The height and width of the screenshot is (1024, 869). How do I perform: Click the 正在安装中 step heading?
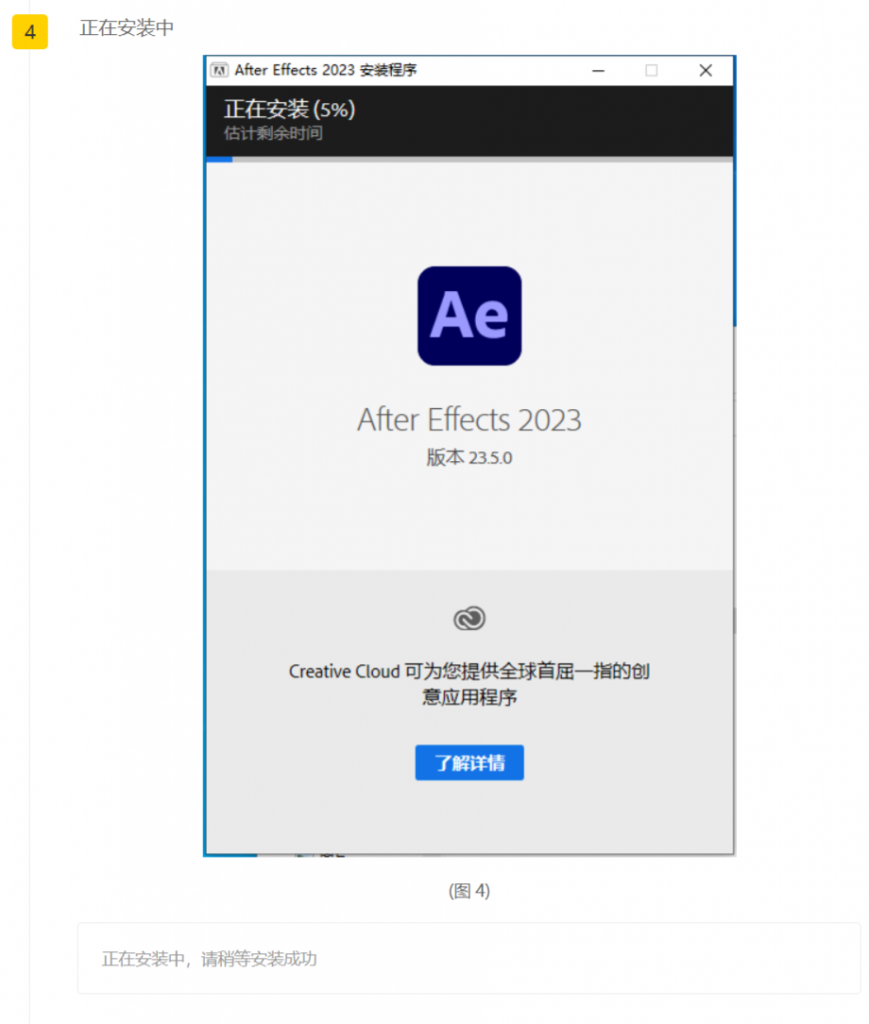[127, 28]
